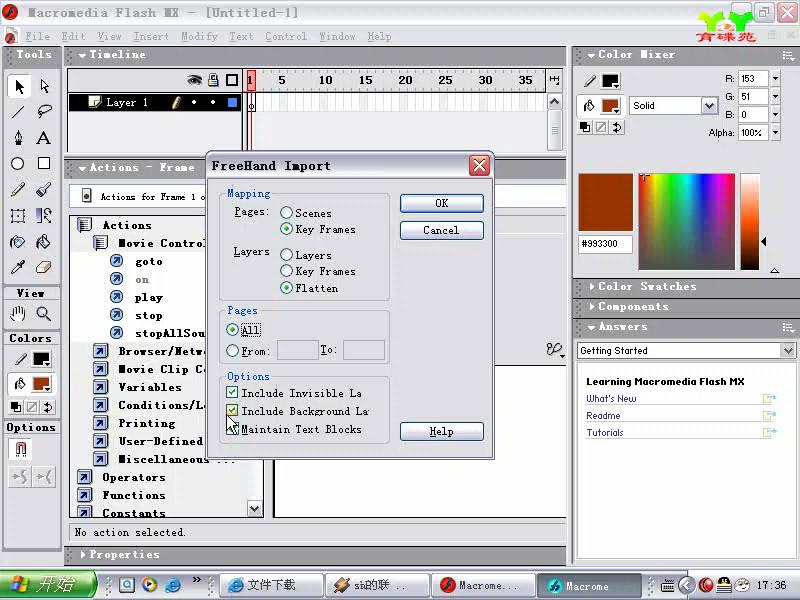Select the Oval tool
The width and height of the screenshot is (800, 600).
(x=18, y=164)
